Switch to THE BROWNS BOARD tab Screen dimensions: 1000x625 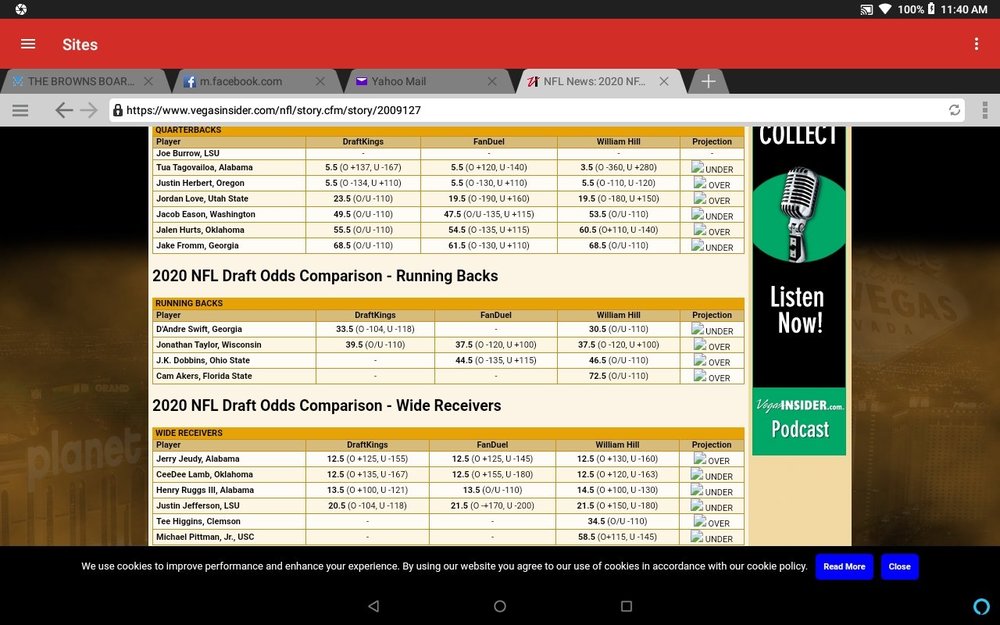[x=81, y=82]
